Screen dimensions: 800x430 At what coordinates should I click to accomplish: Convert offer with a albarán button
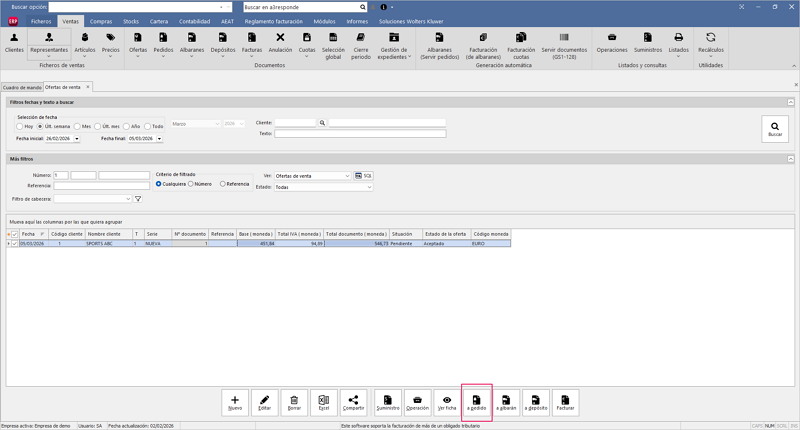(x=506, y=402)
